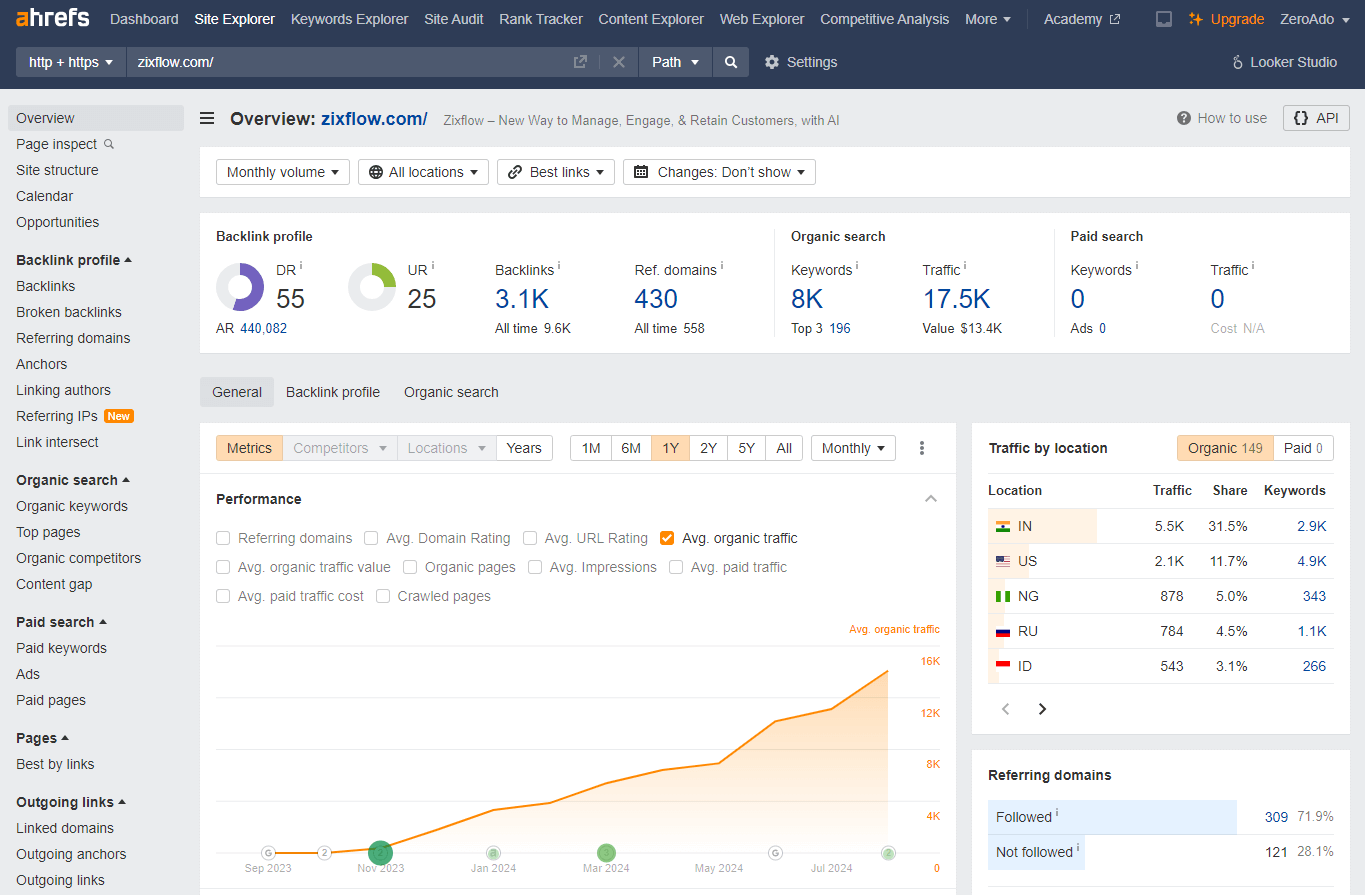The width and height of the screenshot is (1365, 895).
Task: Click the 3.1K backlinks number
Action: click(522, 299)
